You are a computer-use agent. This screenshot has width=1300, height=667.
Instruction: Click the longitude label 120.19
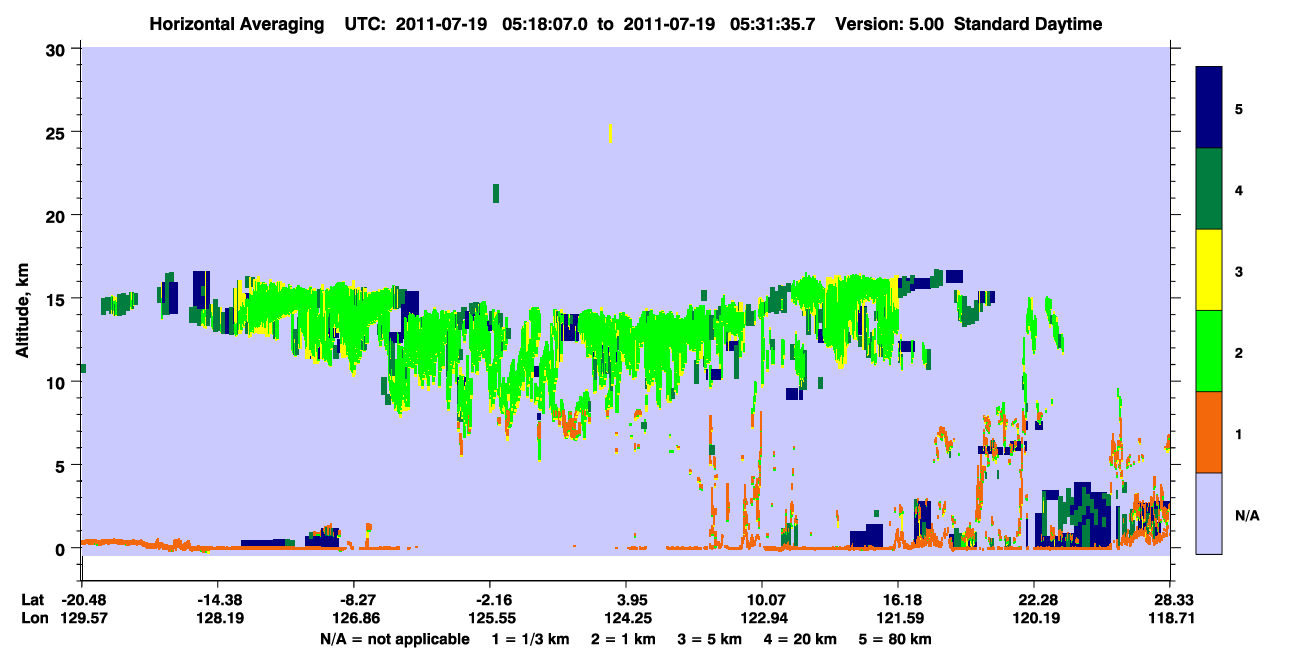[x=1034, y=618]
